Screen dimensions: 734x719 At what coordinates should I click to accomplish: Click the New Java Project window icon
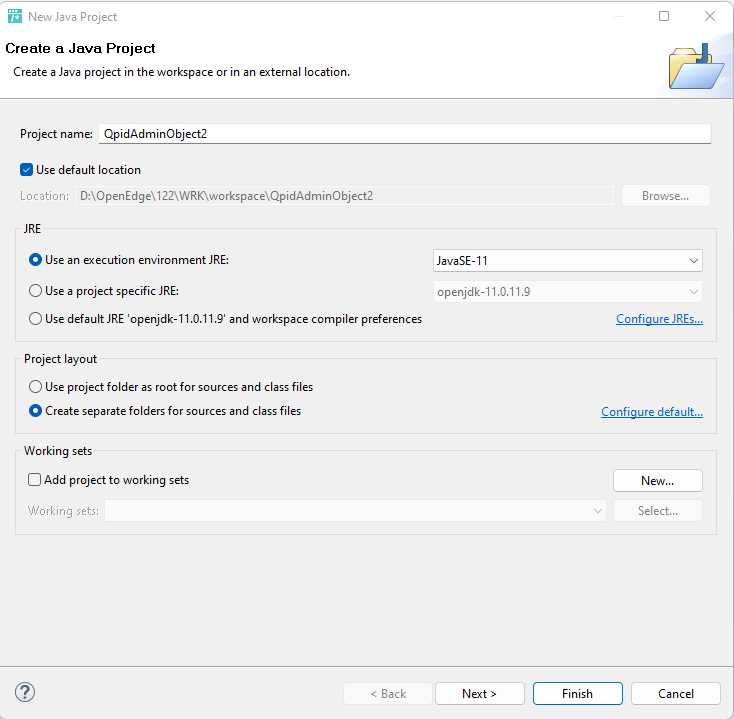coord(15,16)
